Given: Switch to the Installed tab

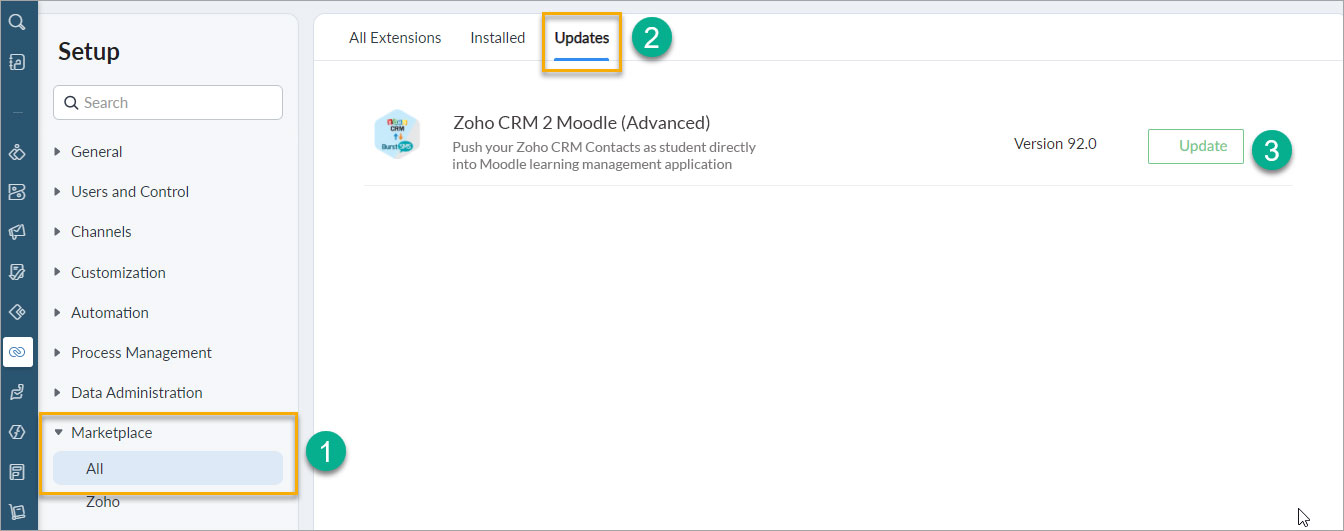Looking at the screenshot, I should point(498,38).
